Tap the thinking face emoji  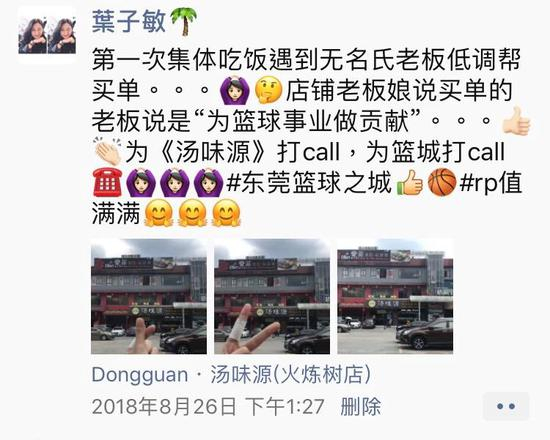pyautogui.click(x=268, y=91)
